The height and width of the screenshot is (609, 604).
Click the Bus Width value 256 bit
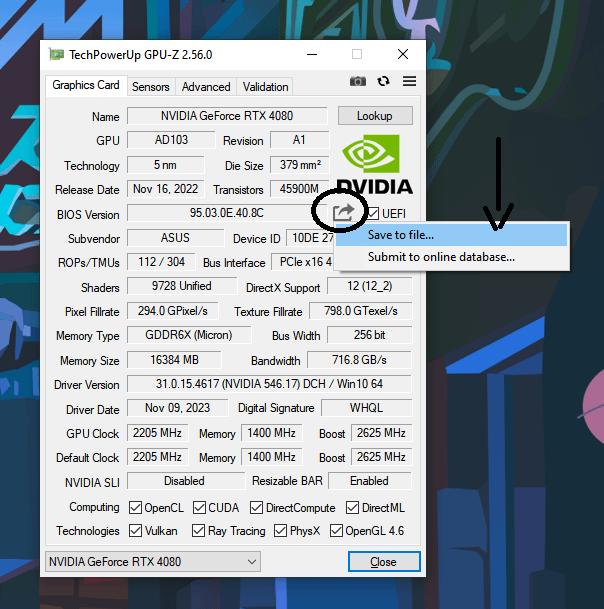[x=369, y=335]
